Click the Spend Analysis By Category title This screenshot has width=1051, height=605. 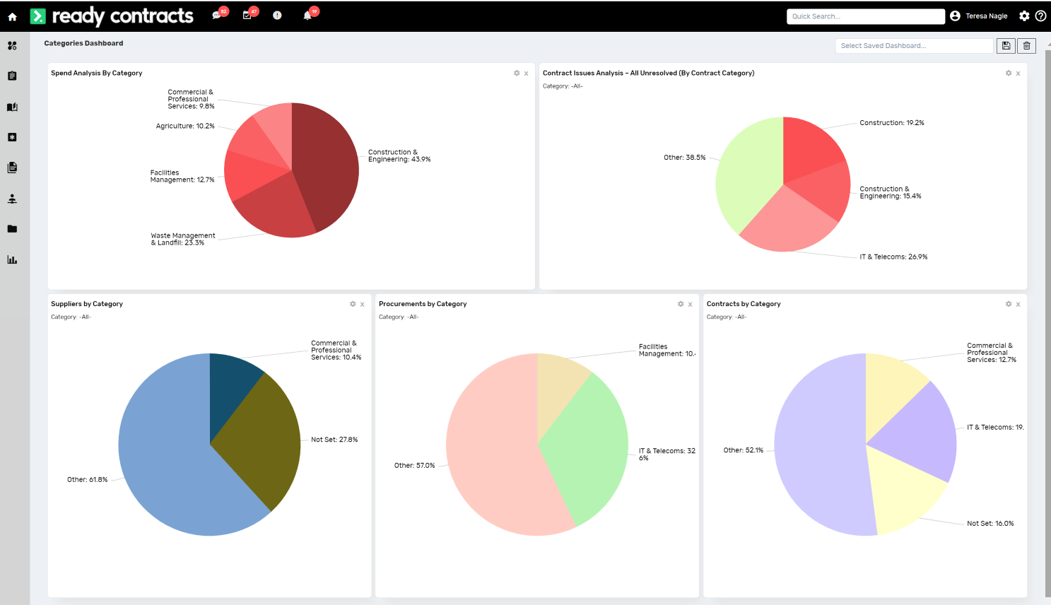coord(97,73)
